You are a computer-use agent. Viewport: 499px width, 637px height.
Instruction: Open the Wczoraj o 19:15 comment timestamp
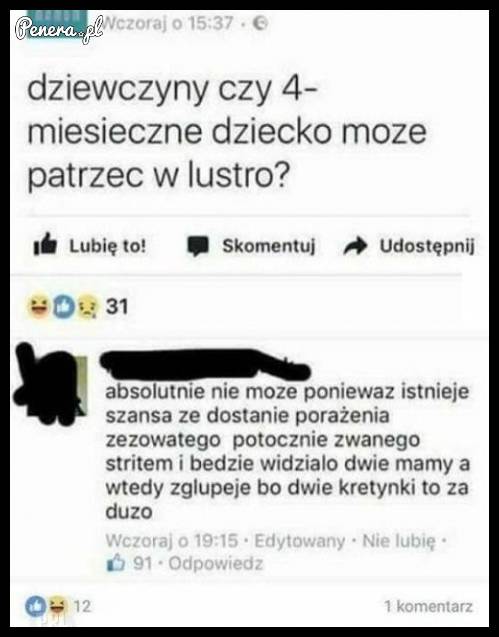pos(171,541)
